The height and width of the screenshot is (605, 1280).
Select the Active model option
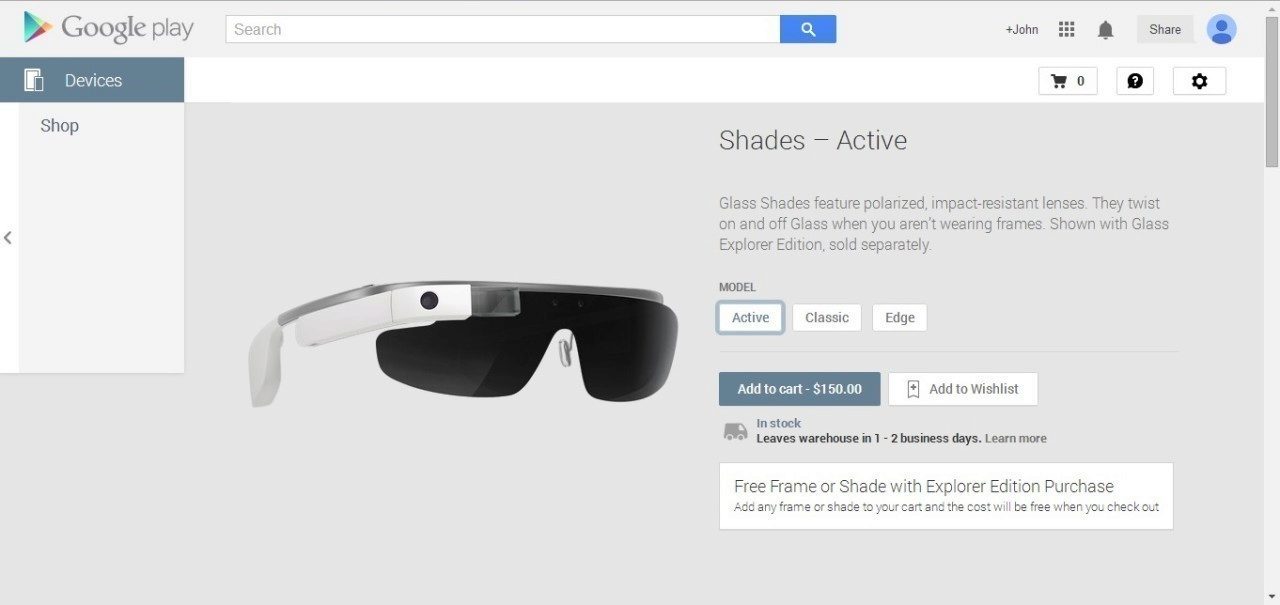point(750,317)
